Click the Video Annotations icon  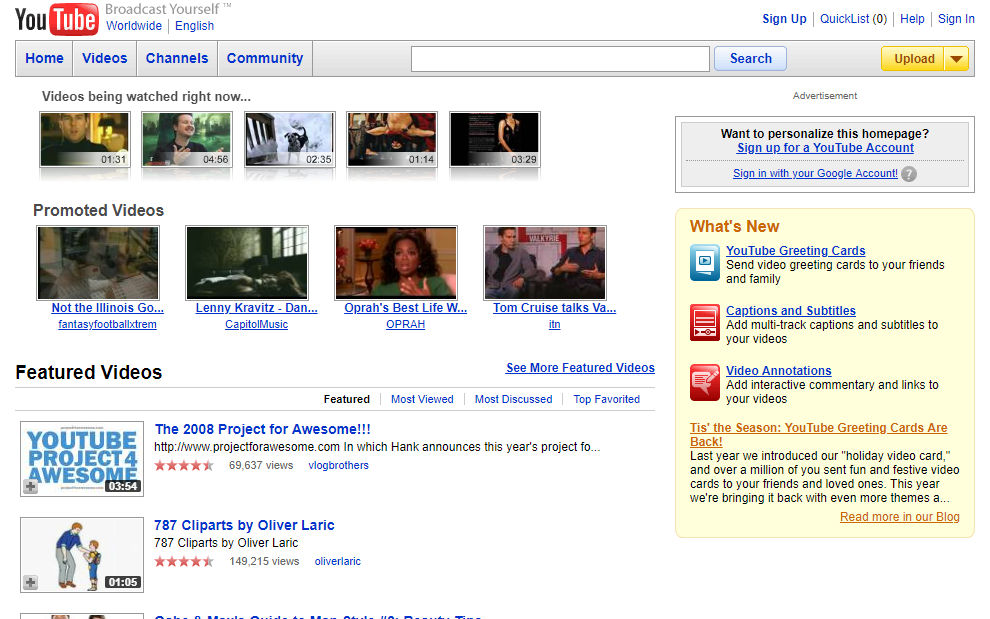pyautogui.click(x=705, y=382)
